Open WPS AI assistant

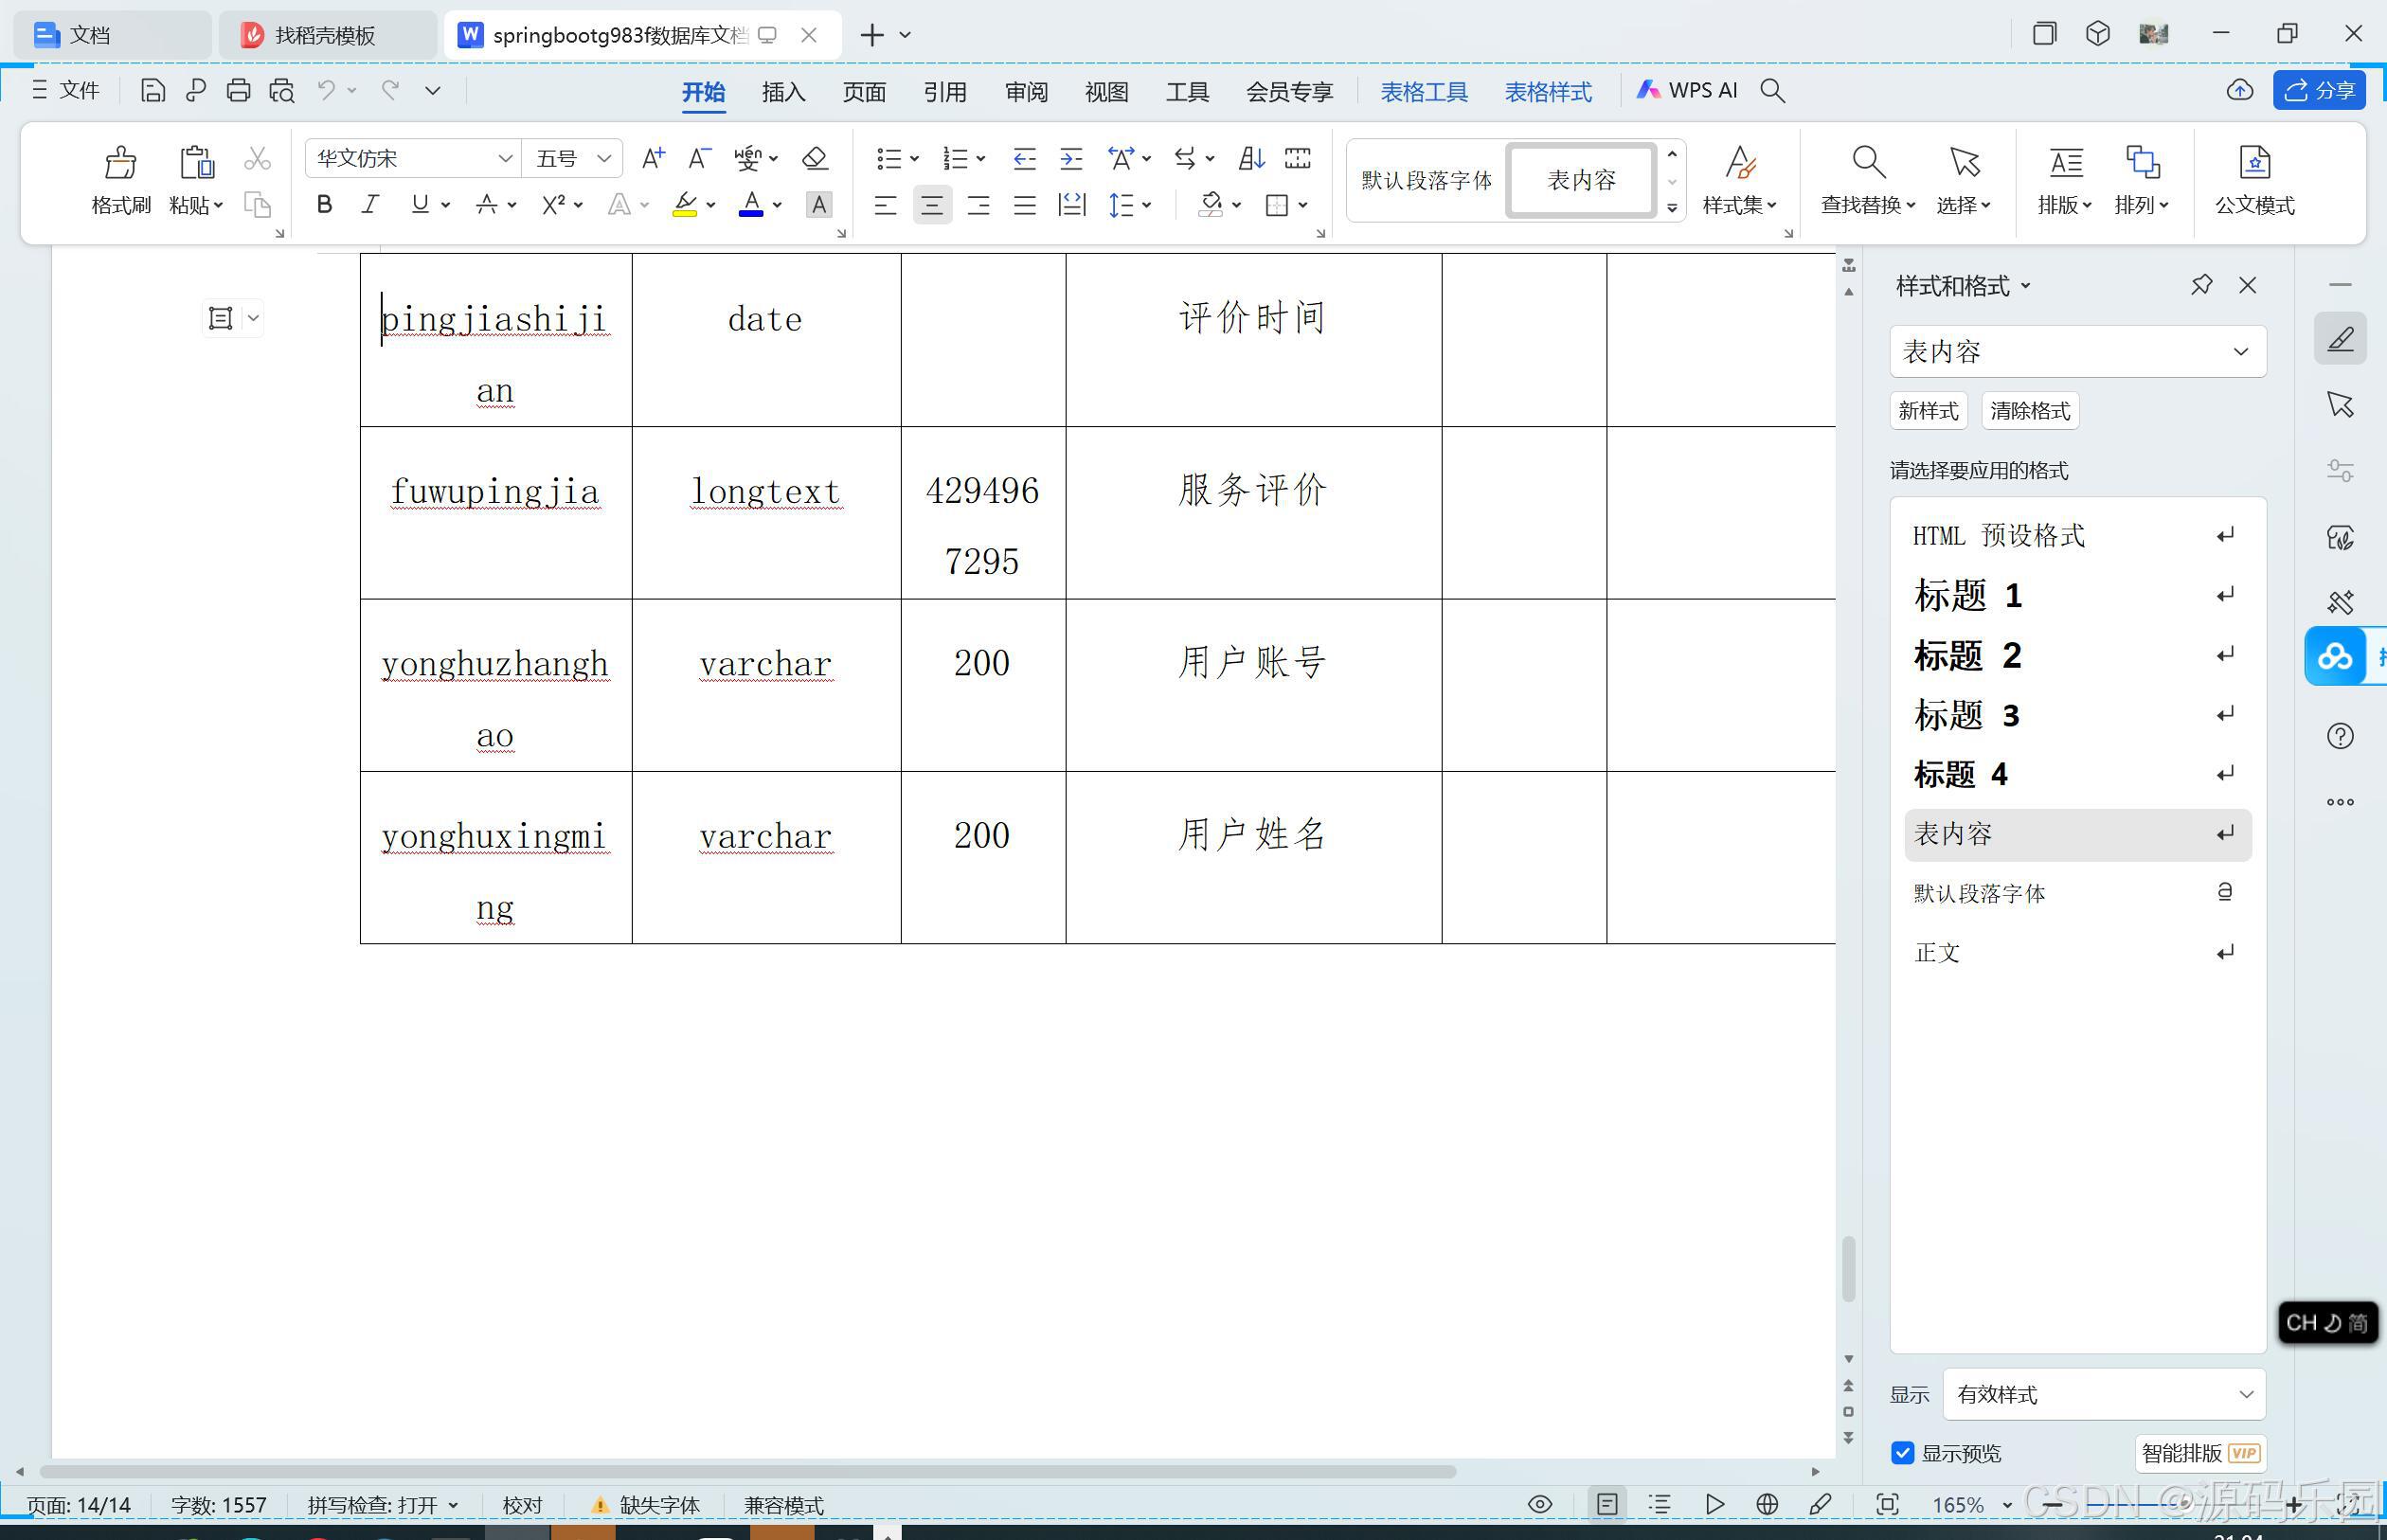[x=1688, y=90]
